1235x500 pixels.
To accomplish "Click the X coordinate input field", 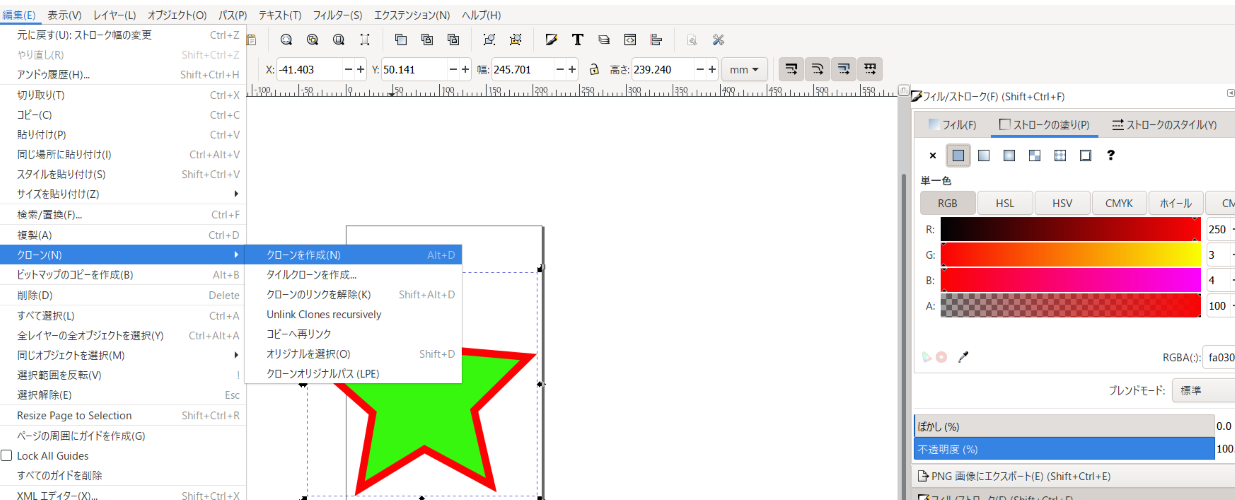I will pos(309,69).
